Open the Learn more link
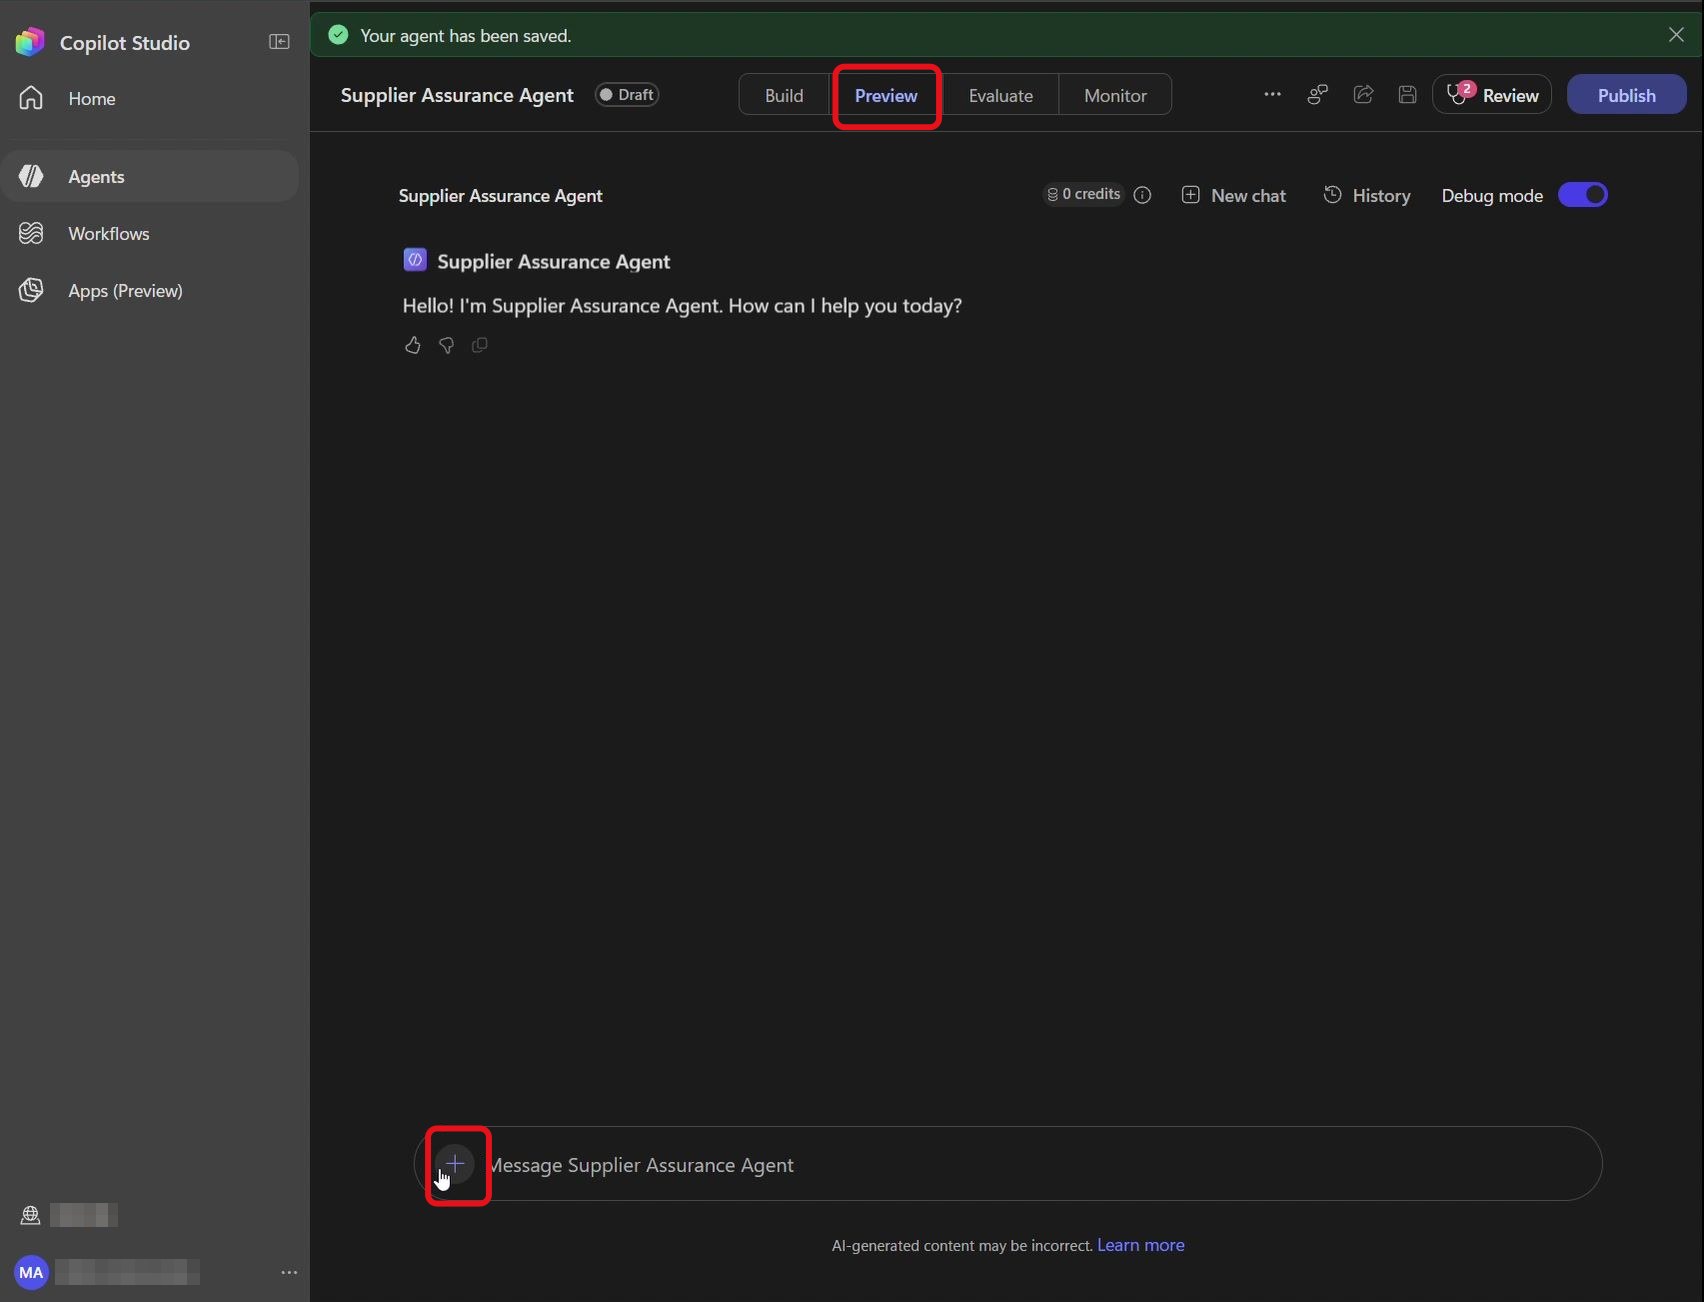This screenshot has width=1704, height=1302. (1141, 1245)
